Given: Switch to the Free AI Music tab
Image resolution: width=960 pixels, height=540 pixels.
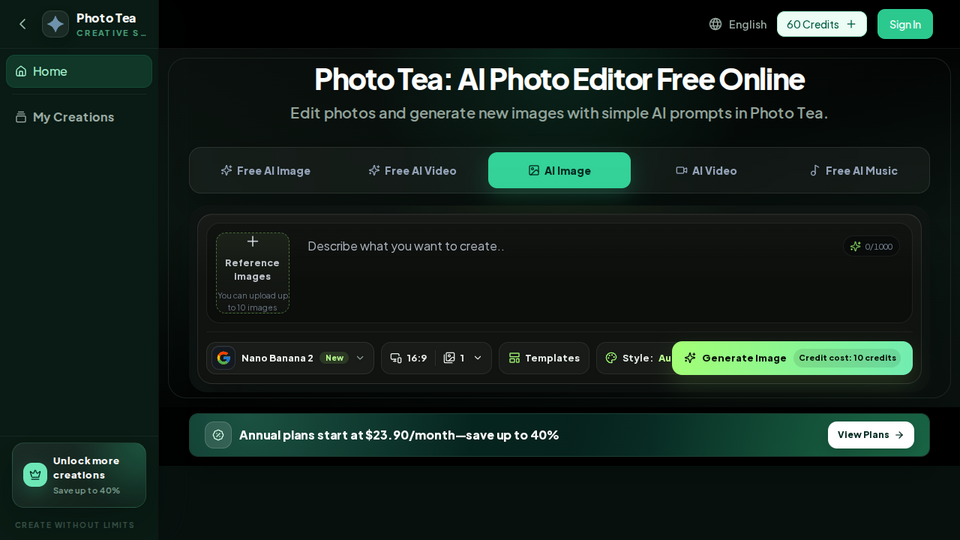Looking at the screenshot, I should (x=853, y=171).
